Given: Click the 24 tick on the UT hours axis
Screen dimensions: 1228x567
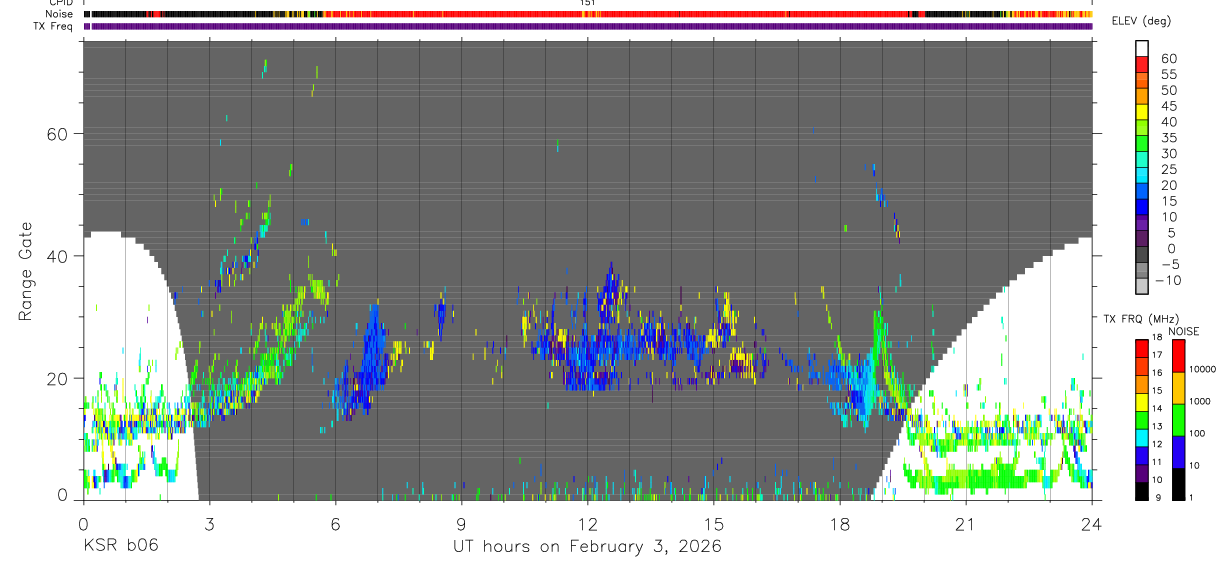Looking at the screenshot, I should [x=1092, y=523].
